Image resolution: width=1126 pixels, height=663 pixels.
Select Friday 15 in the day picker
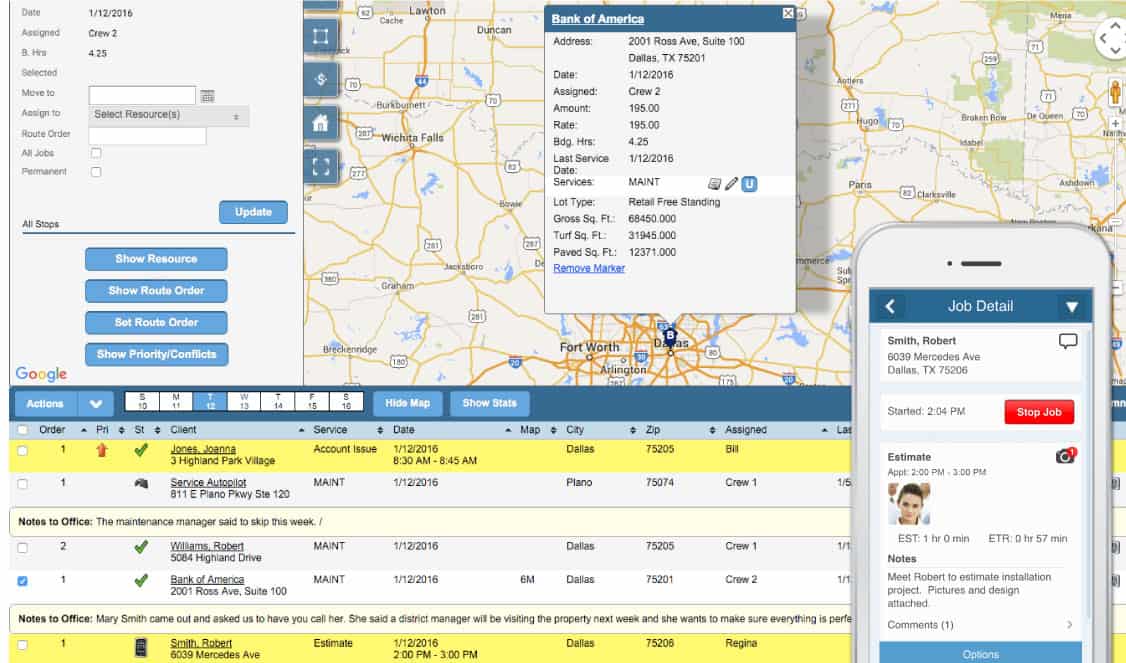[312, 402]
